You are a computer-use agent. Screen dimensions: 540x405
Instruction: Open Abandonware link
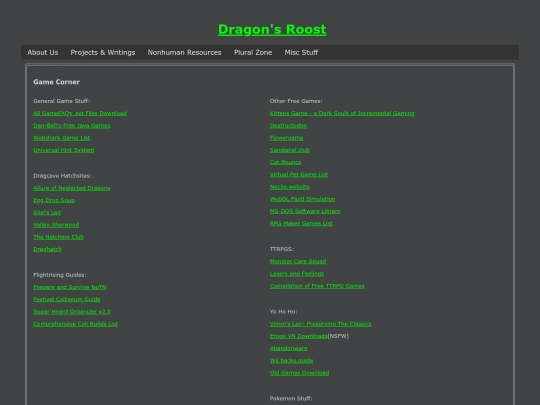tap(289, 349)
